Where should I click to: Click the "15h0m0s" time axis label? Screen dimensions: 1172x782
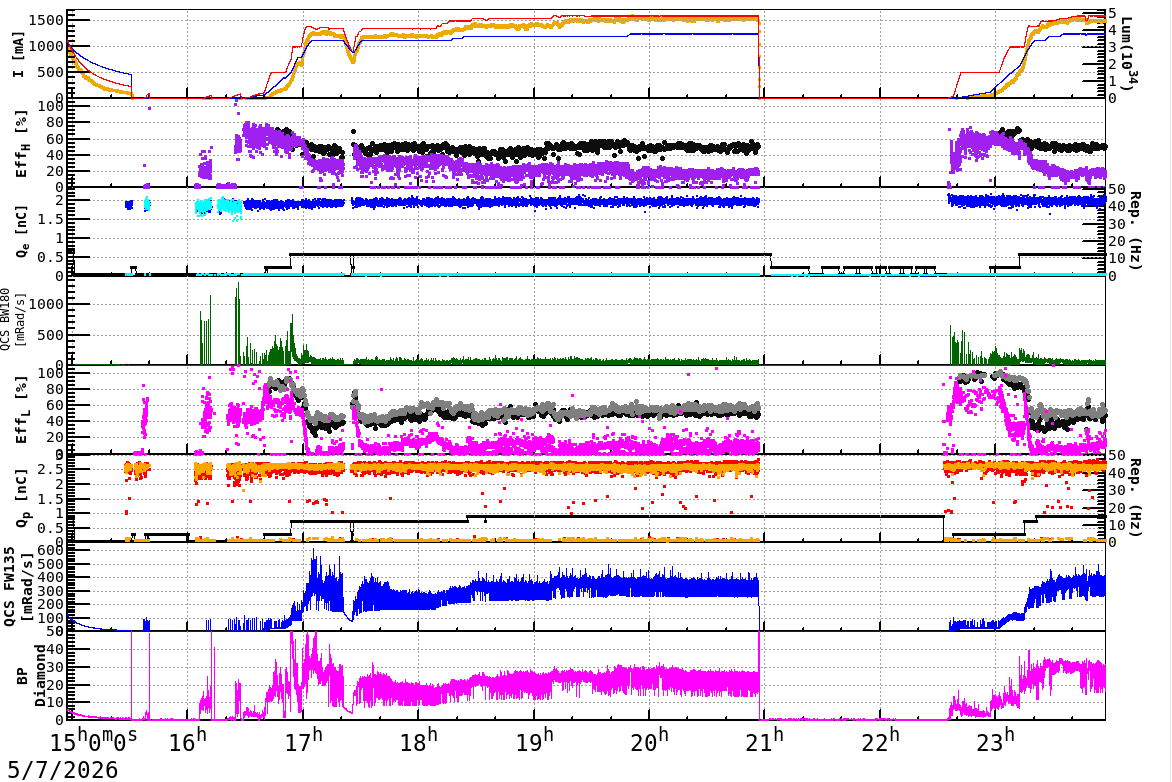(93, 740)
